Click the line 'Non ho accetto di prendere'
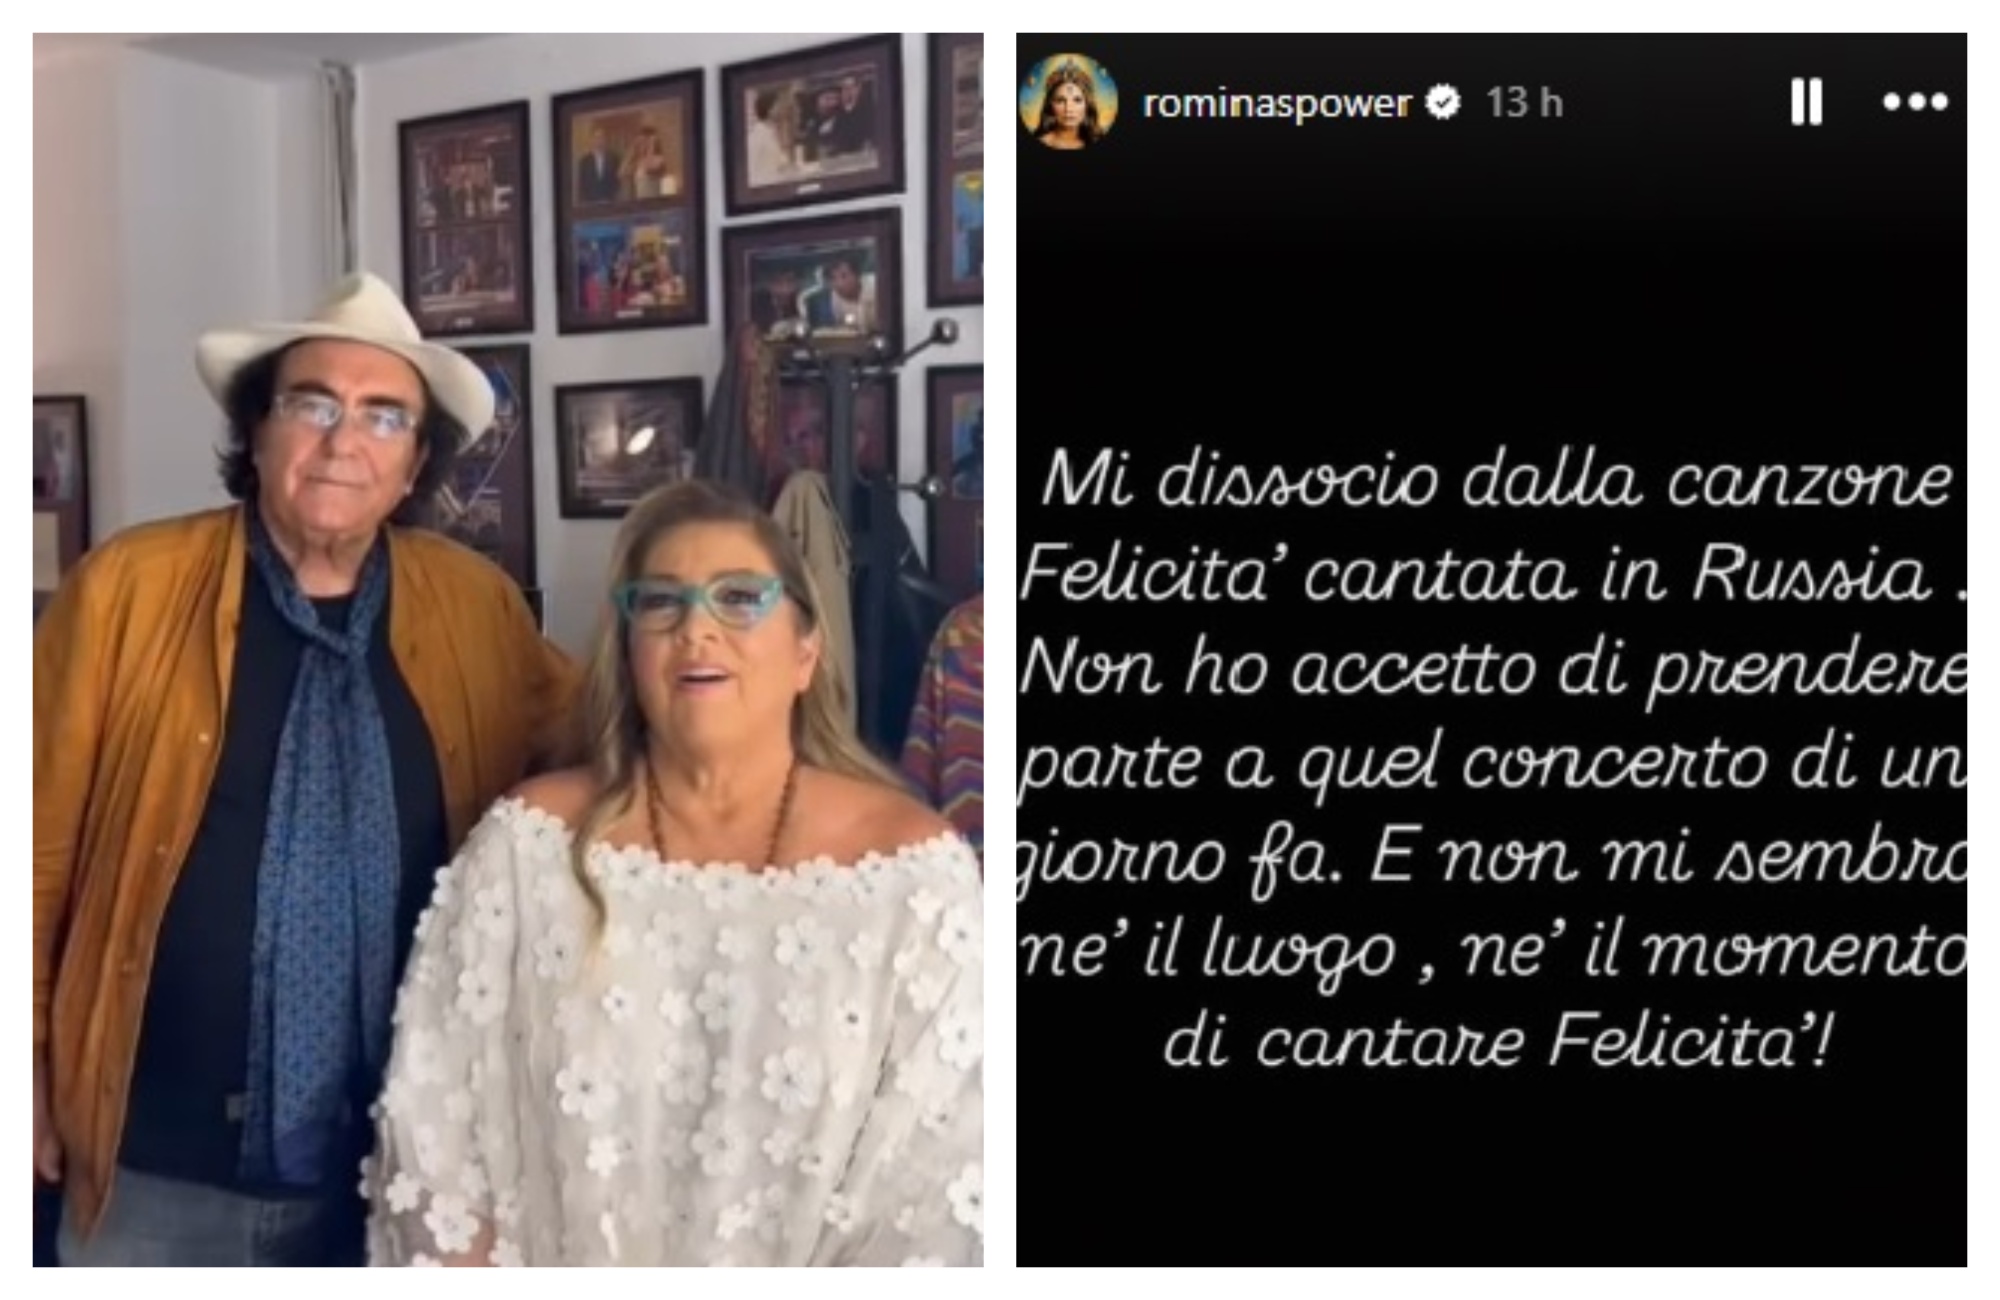The height and width of the screenshot is (1300, 2000). (1493, 670)
